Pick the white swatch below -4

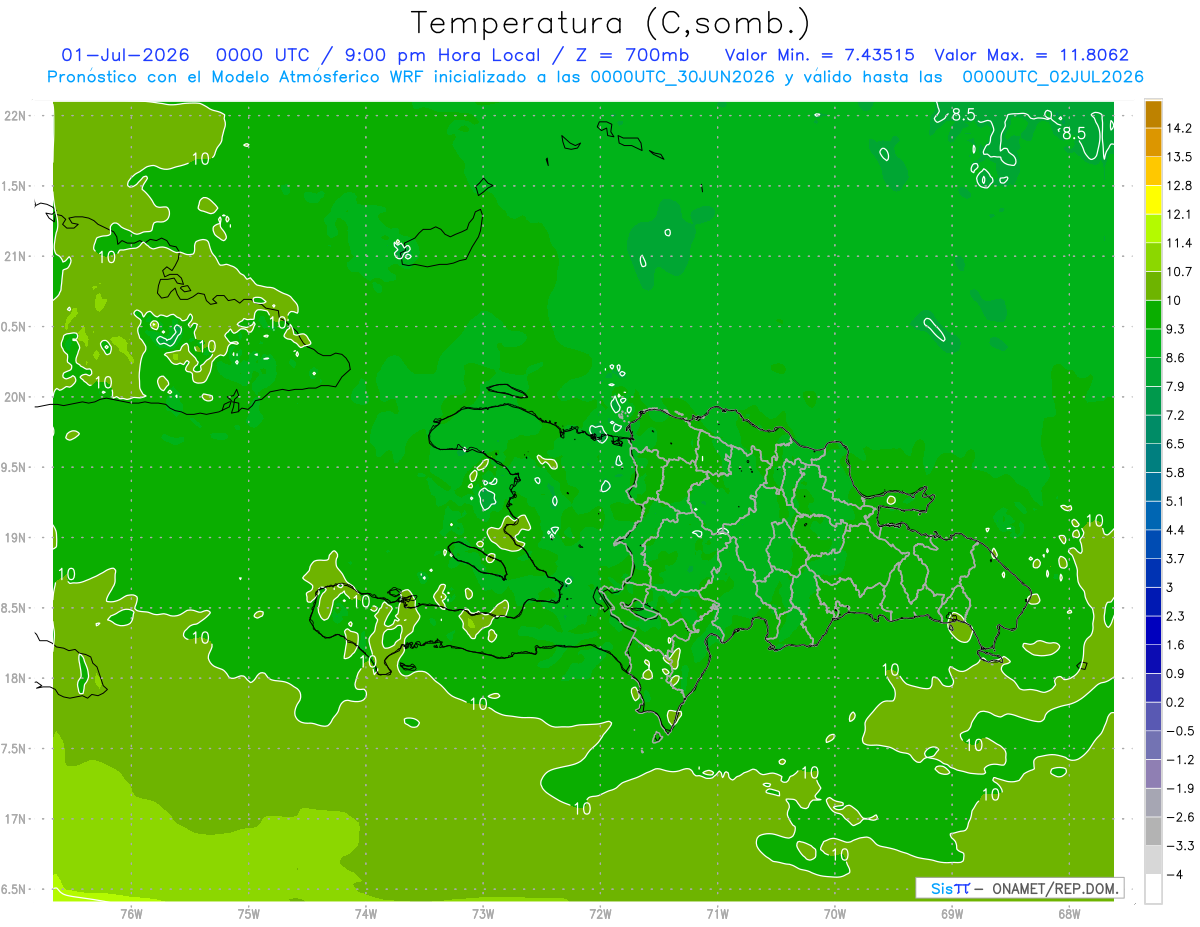(x=1153, y=889)
